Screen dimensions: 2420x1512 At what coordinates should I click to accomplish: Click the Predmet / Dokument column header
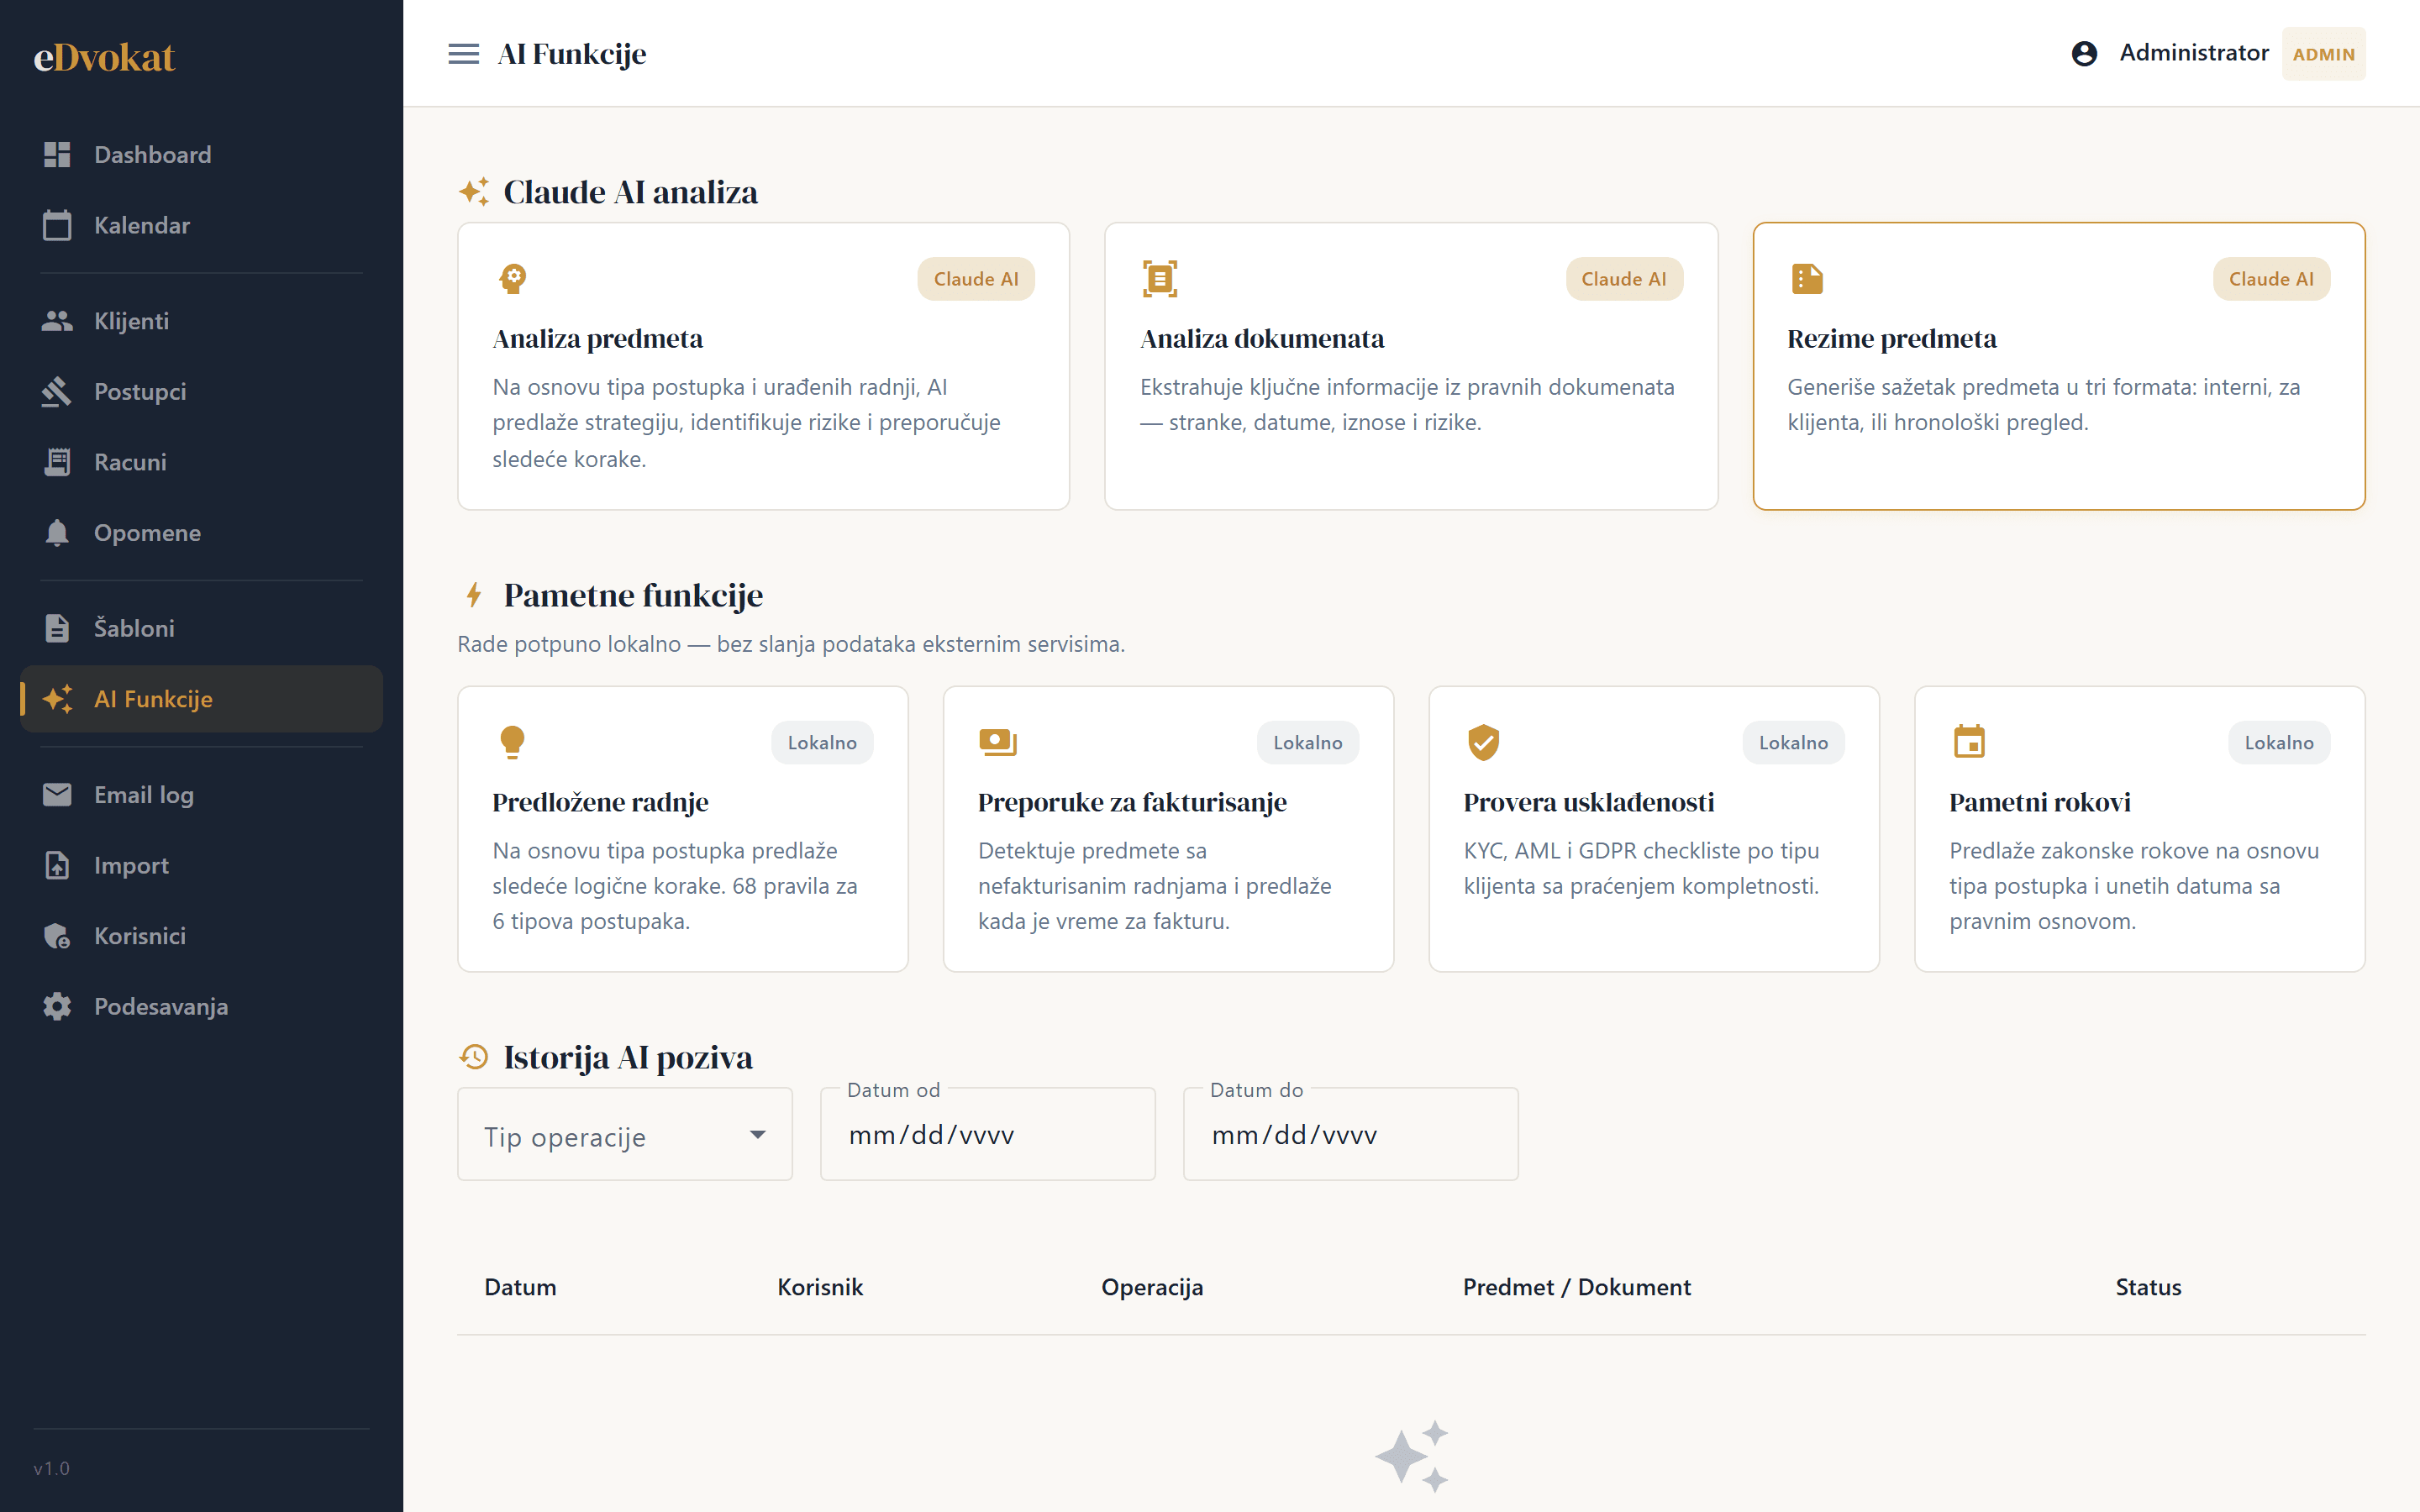(x=1577, y=1287)
